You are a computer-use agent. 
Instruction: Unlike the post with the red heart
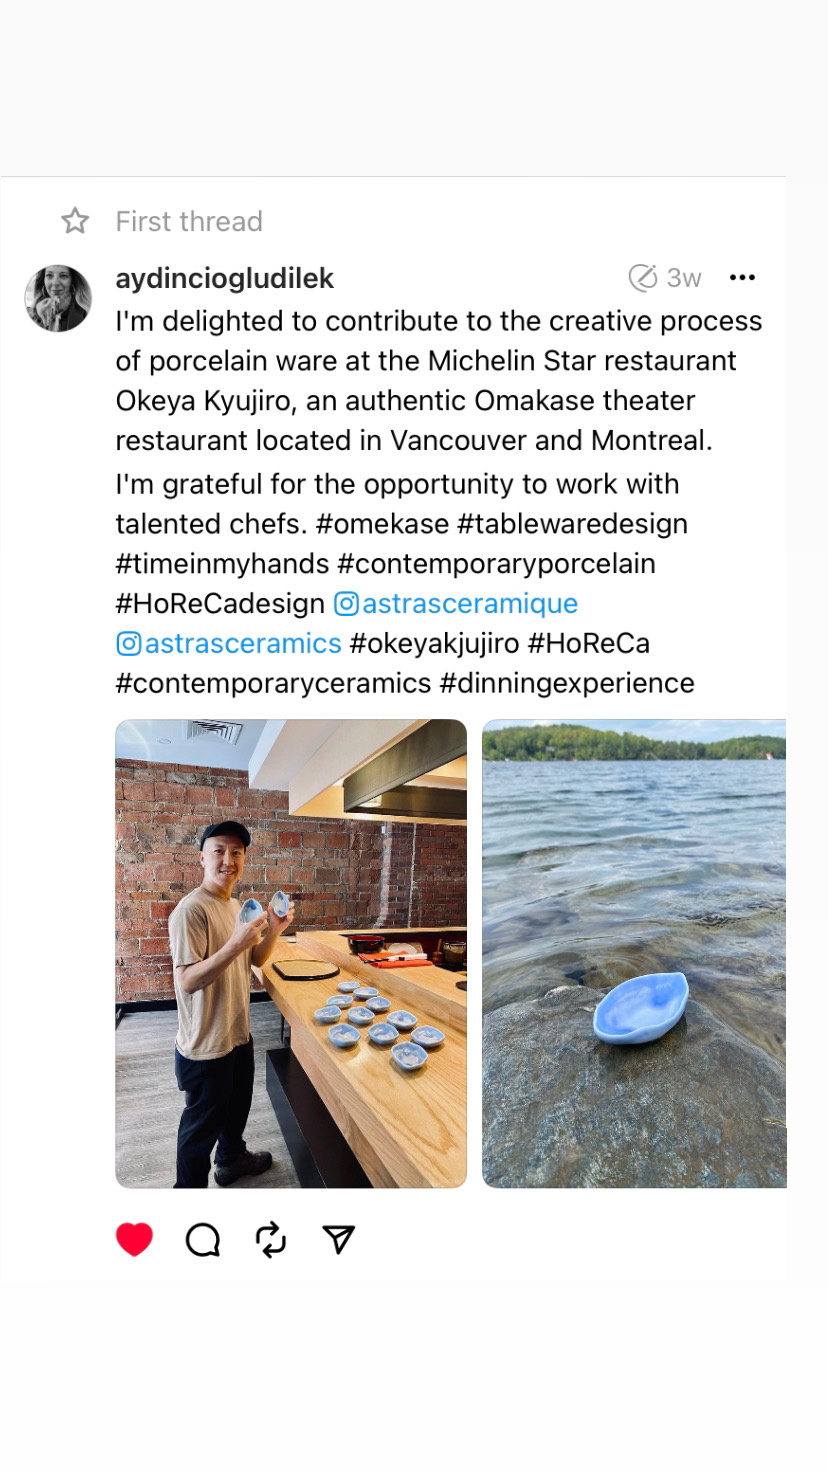(134, 1240)
